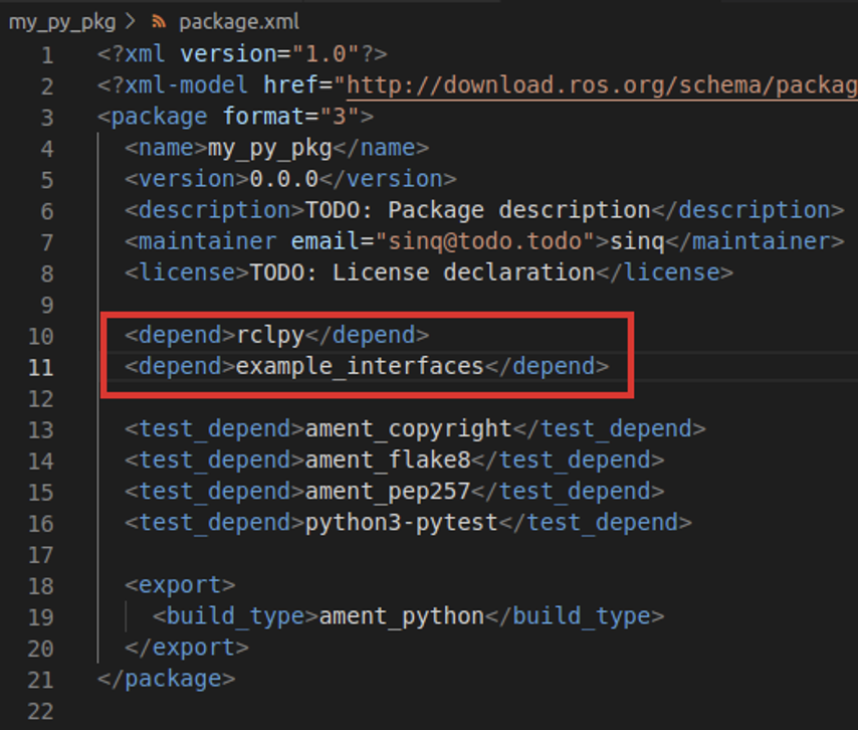
Task: Select line number 3 in gutter
Action: pyautogui.click(x=47, y=118)
